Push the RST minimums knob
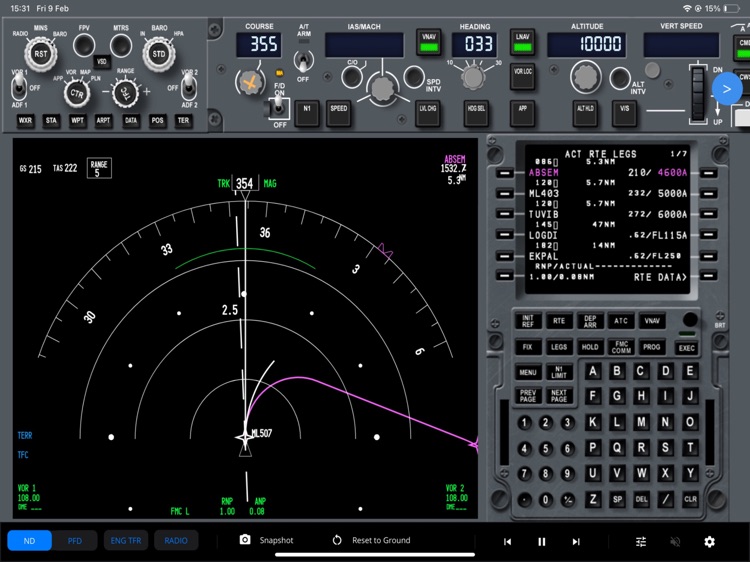Image resolution: width=750 pixels, height=562 pixels. [41, 54]
